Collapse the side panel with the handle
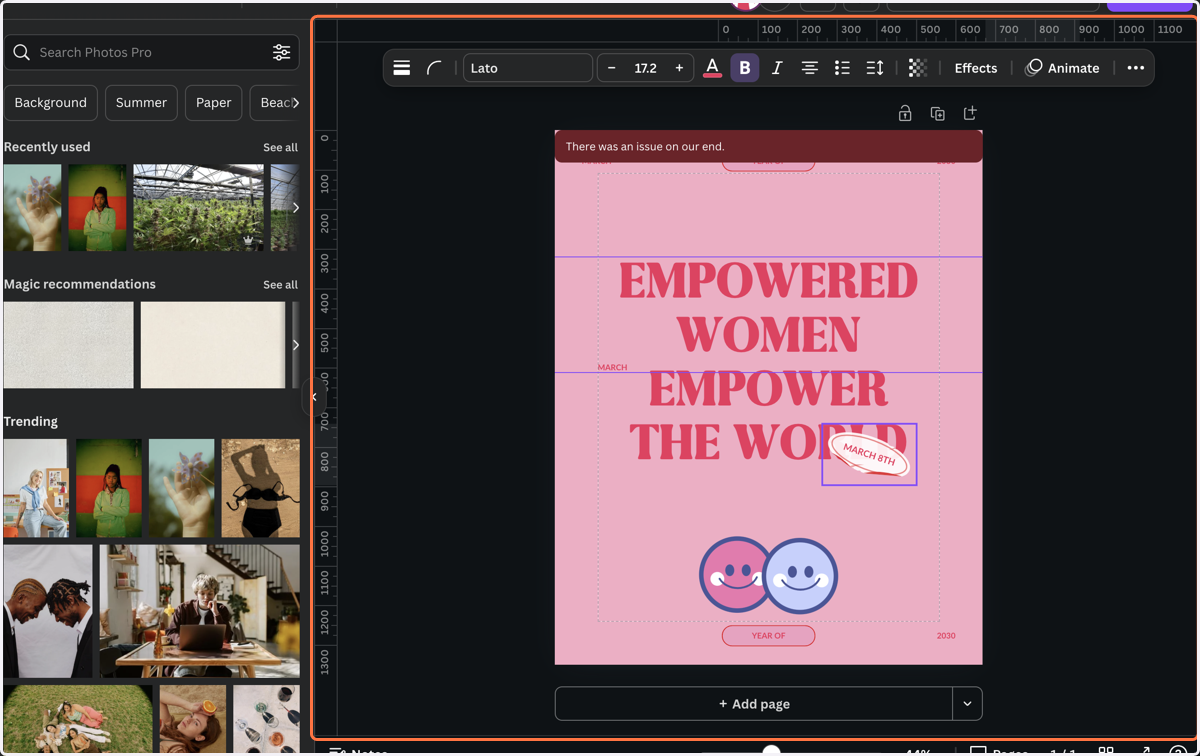This screenshot has height=756, width=1200. [x=314, y=397]
